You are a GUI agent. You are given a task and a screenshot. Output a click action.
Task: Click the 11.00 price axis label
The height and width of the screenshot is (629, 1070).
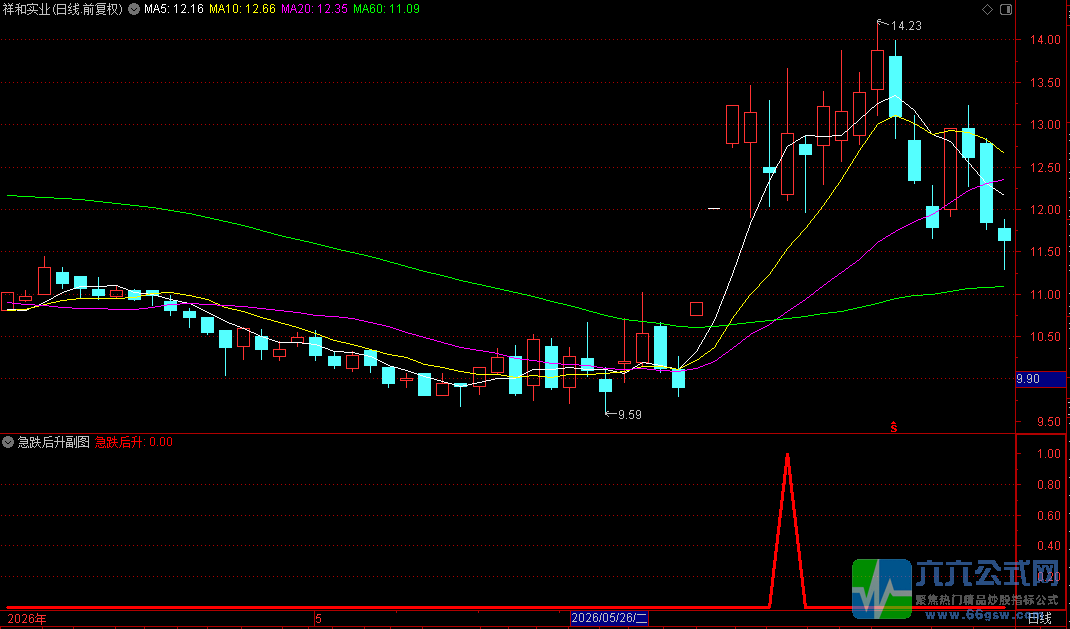pos(1045,295)
